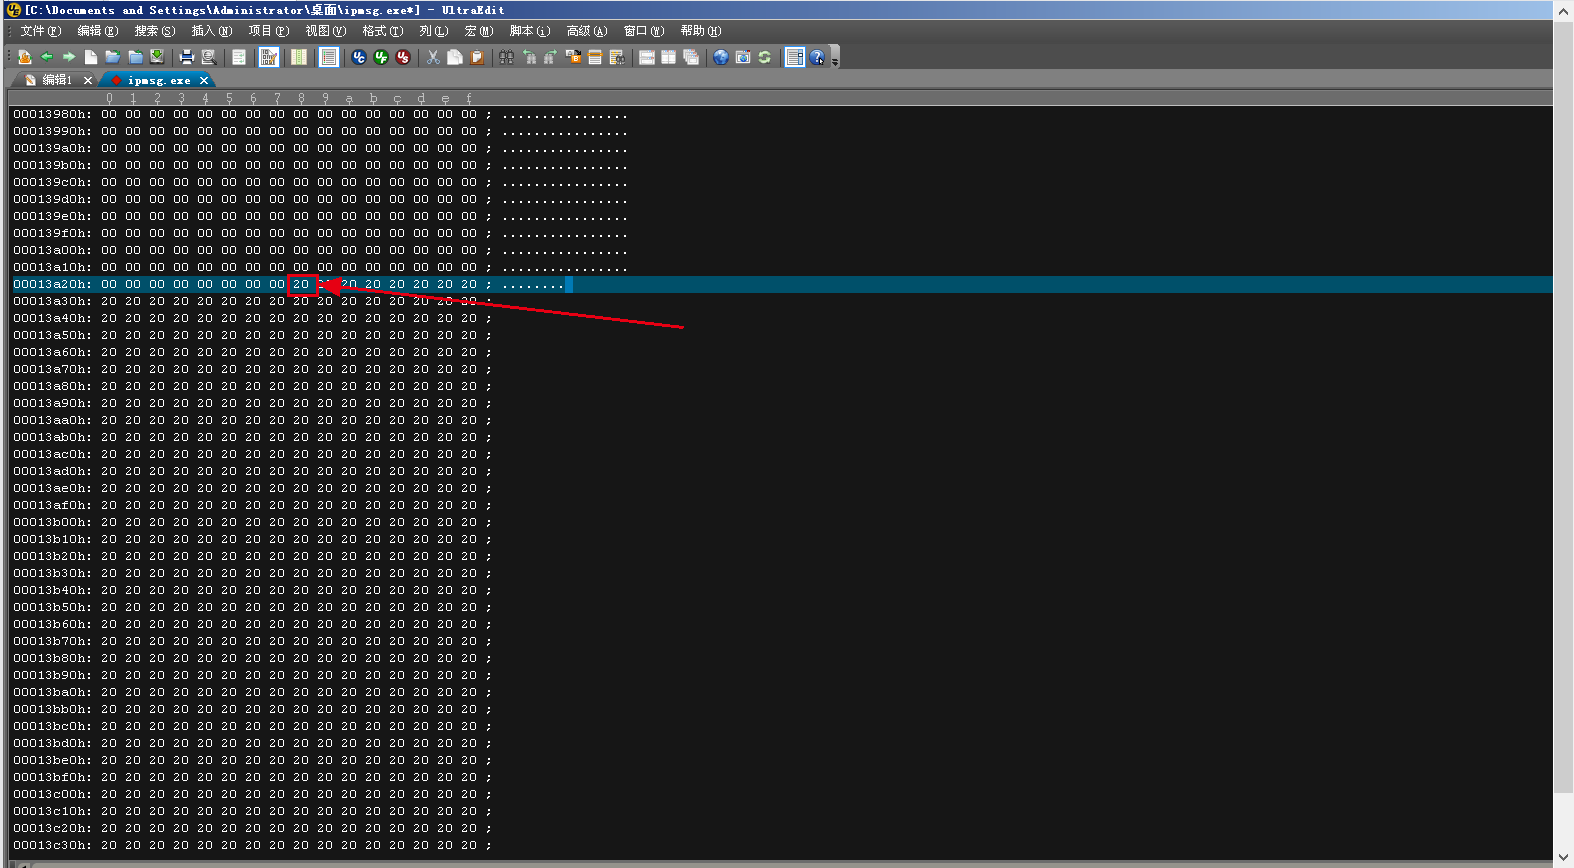
Task: Open the 高级(A) menu
Action: click(x=587, y=31)
